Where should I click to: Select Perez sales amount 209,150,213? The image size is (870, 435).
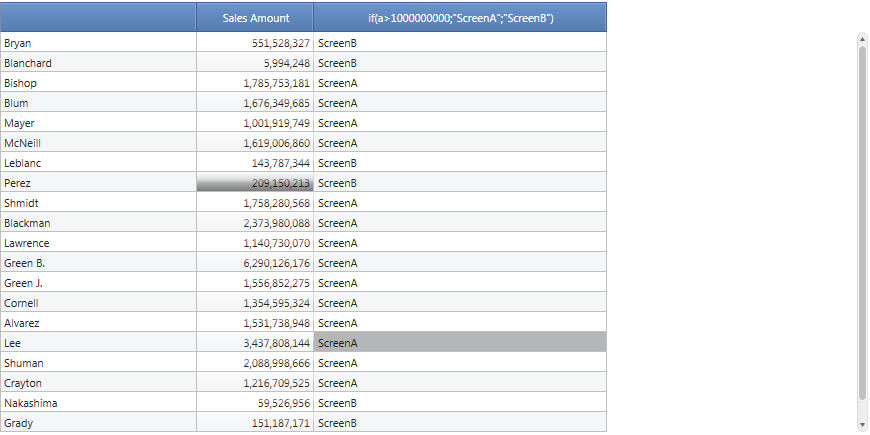(255, 183)
